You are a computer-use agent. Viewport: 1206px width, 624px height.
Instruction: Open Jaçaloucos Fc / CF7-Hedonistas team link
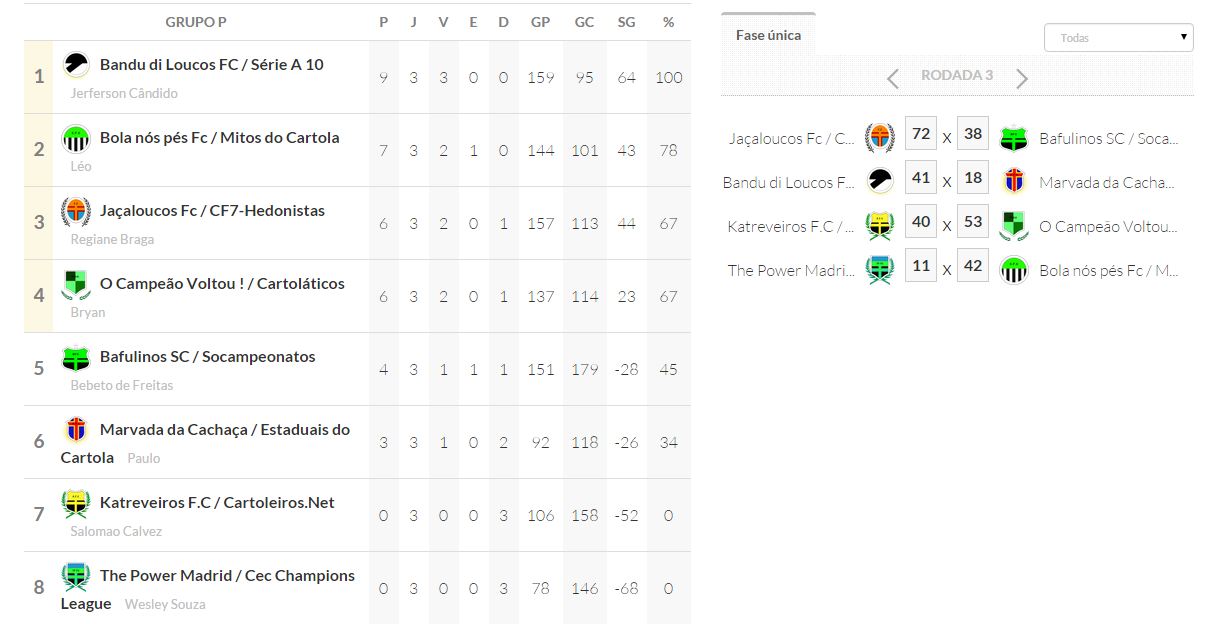click(212, 211)
